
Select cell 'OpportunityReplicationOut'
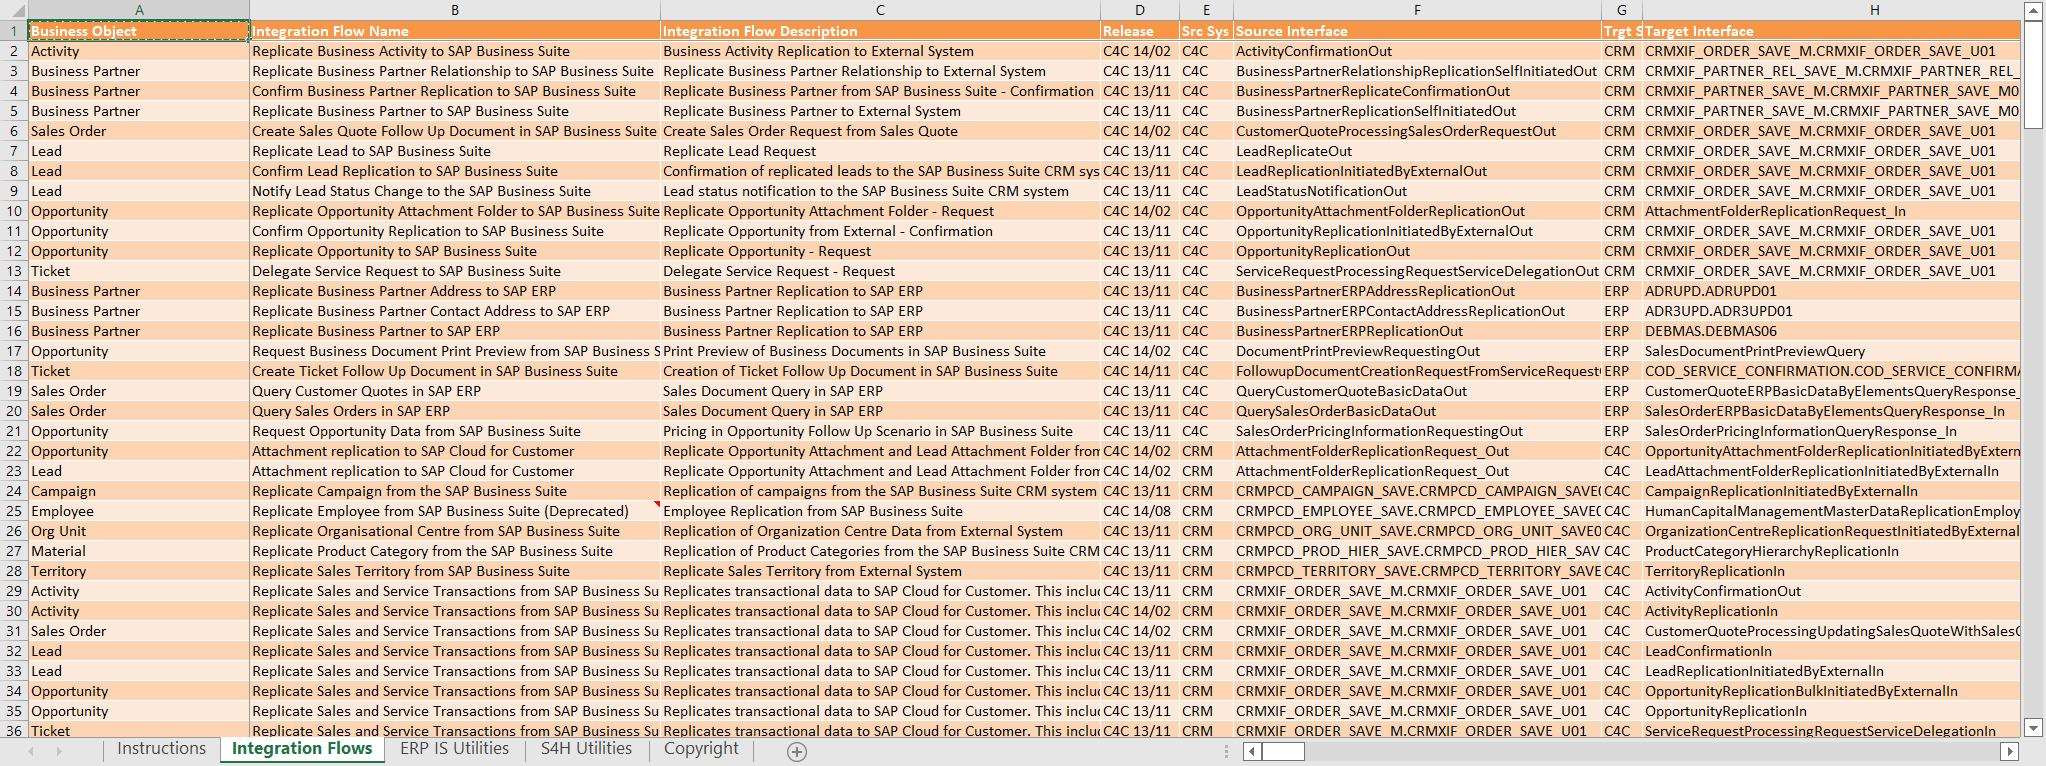tap(1417, 251)
